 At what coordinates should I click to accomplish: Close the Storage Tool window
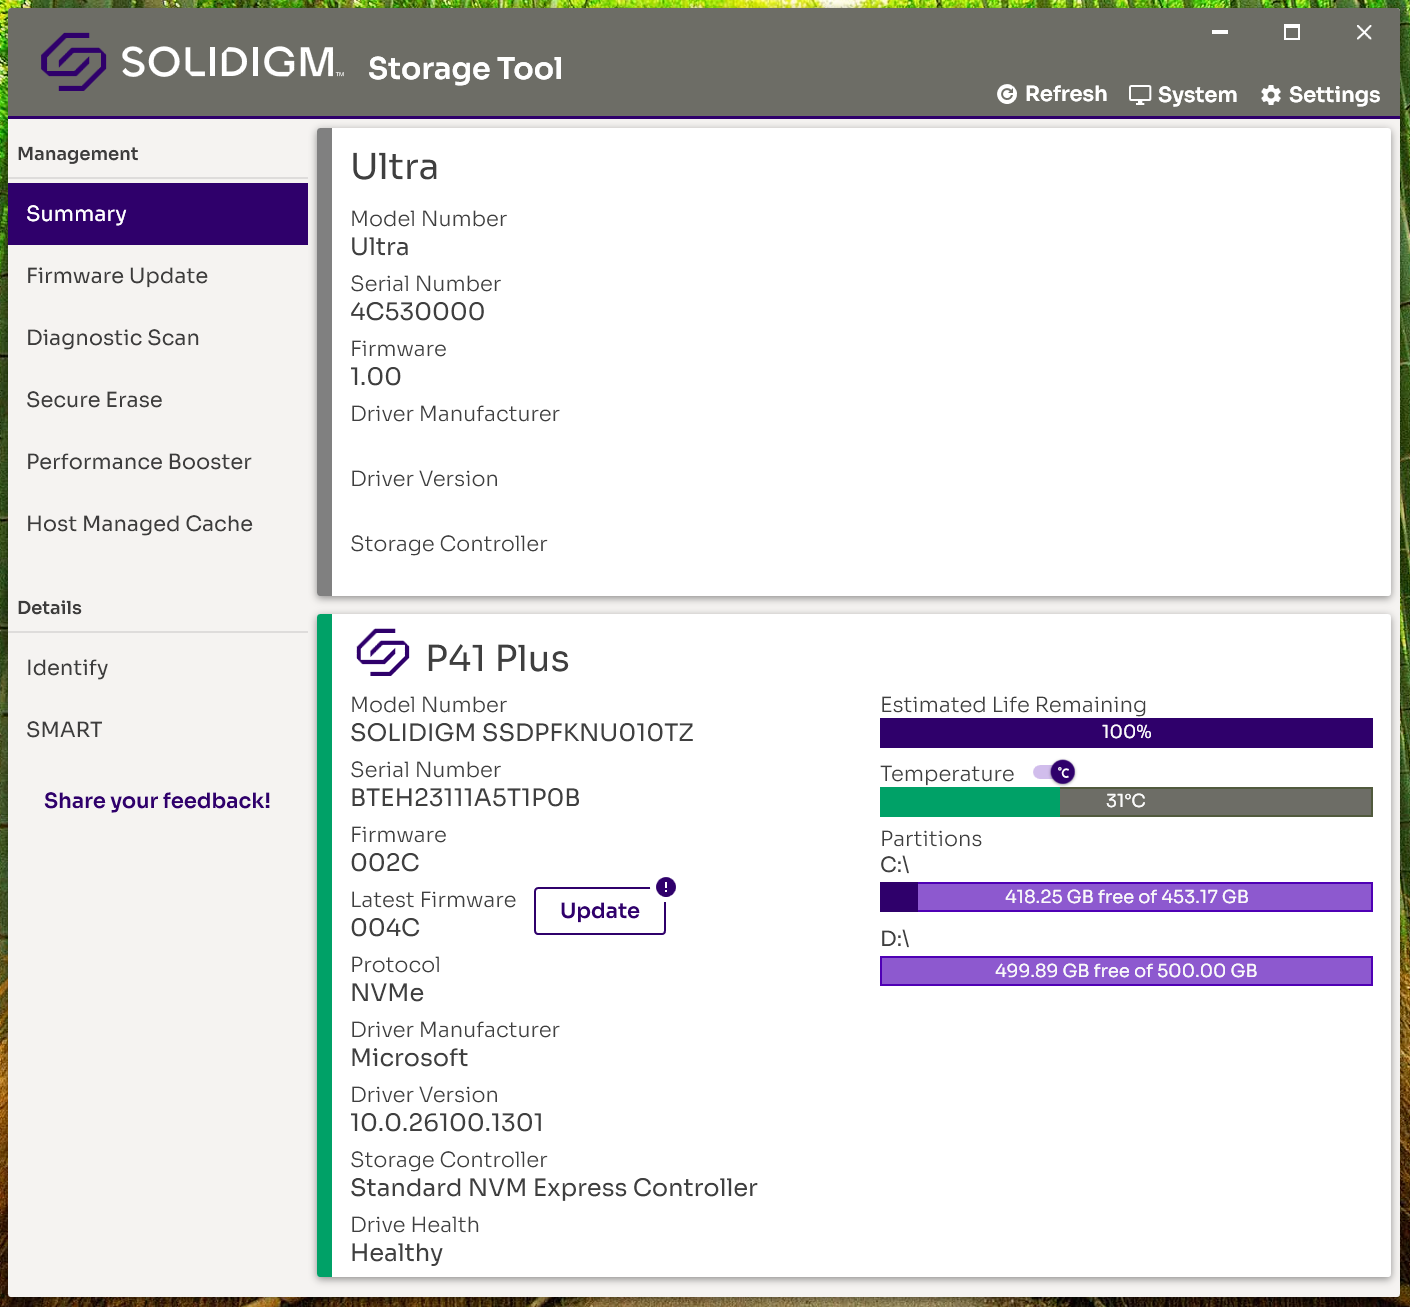pyautogui.click(x=1364, y=32)
